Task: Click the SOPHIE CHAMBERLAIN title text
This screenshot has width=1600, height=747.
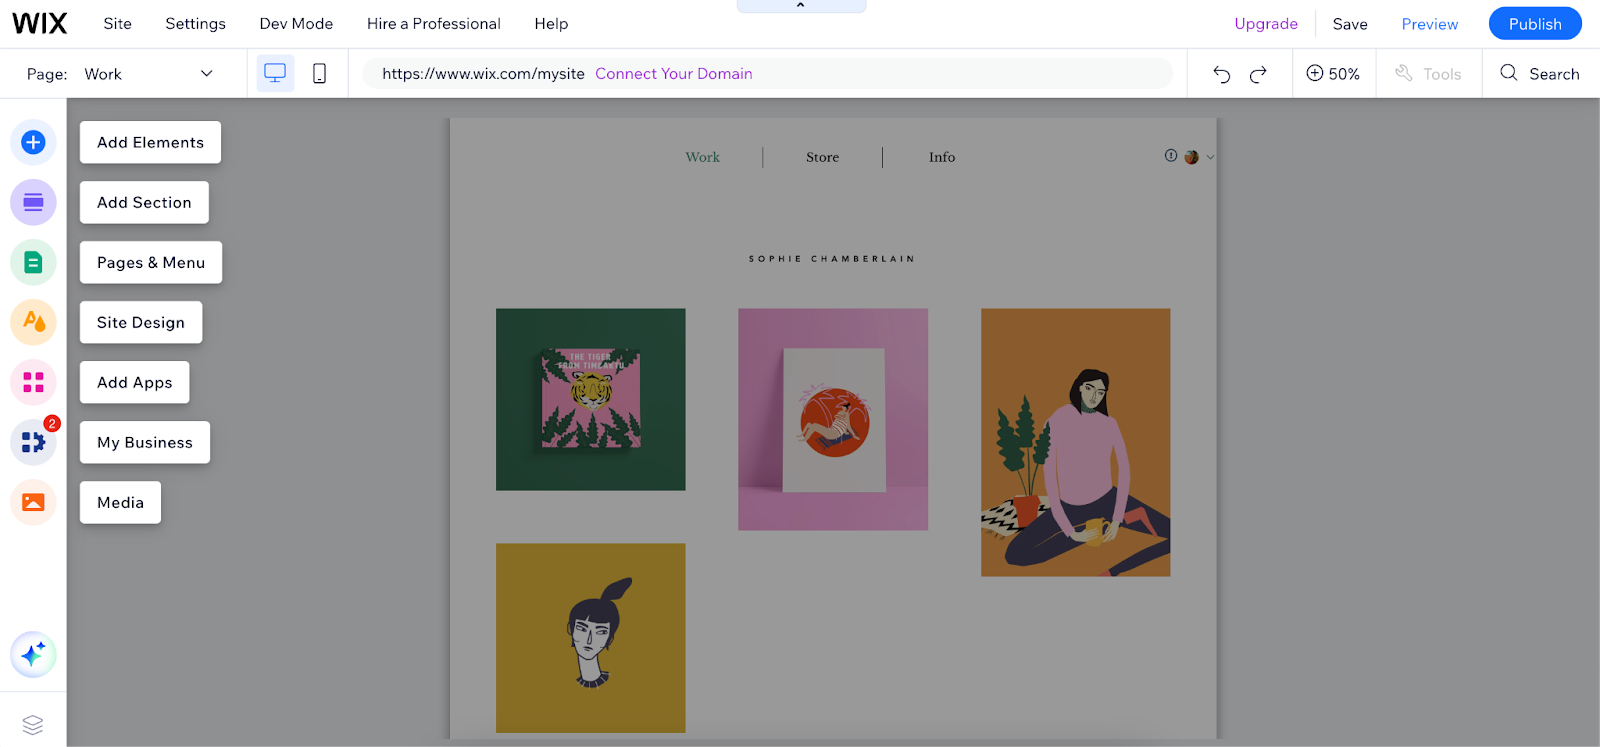Action: [x=832, y=259]
